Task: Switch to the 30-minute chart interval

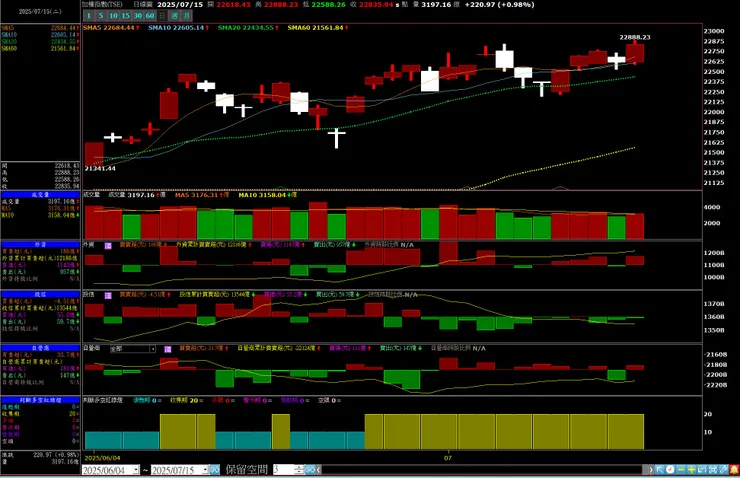Action: pyautogui.click(x=137, y=16)
